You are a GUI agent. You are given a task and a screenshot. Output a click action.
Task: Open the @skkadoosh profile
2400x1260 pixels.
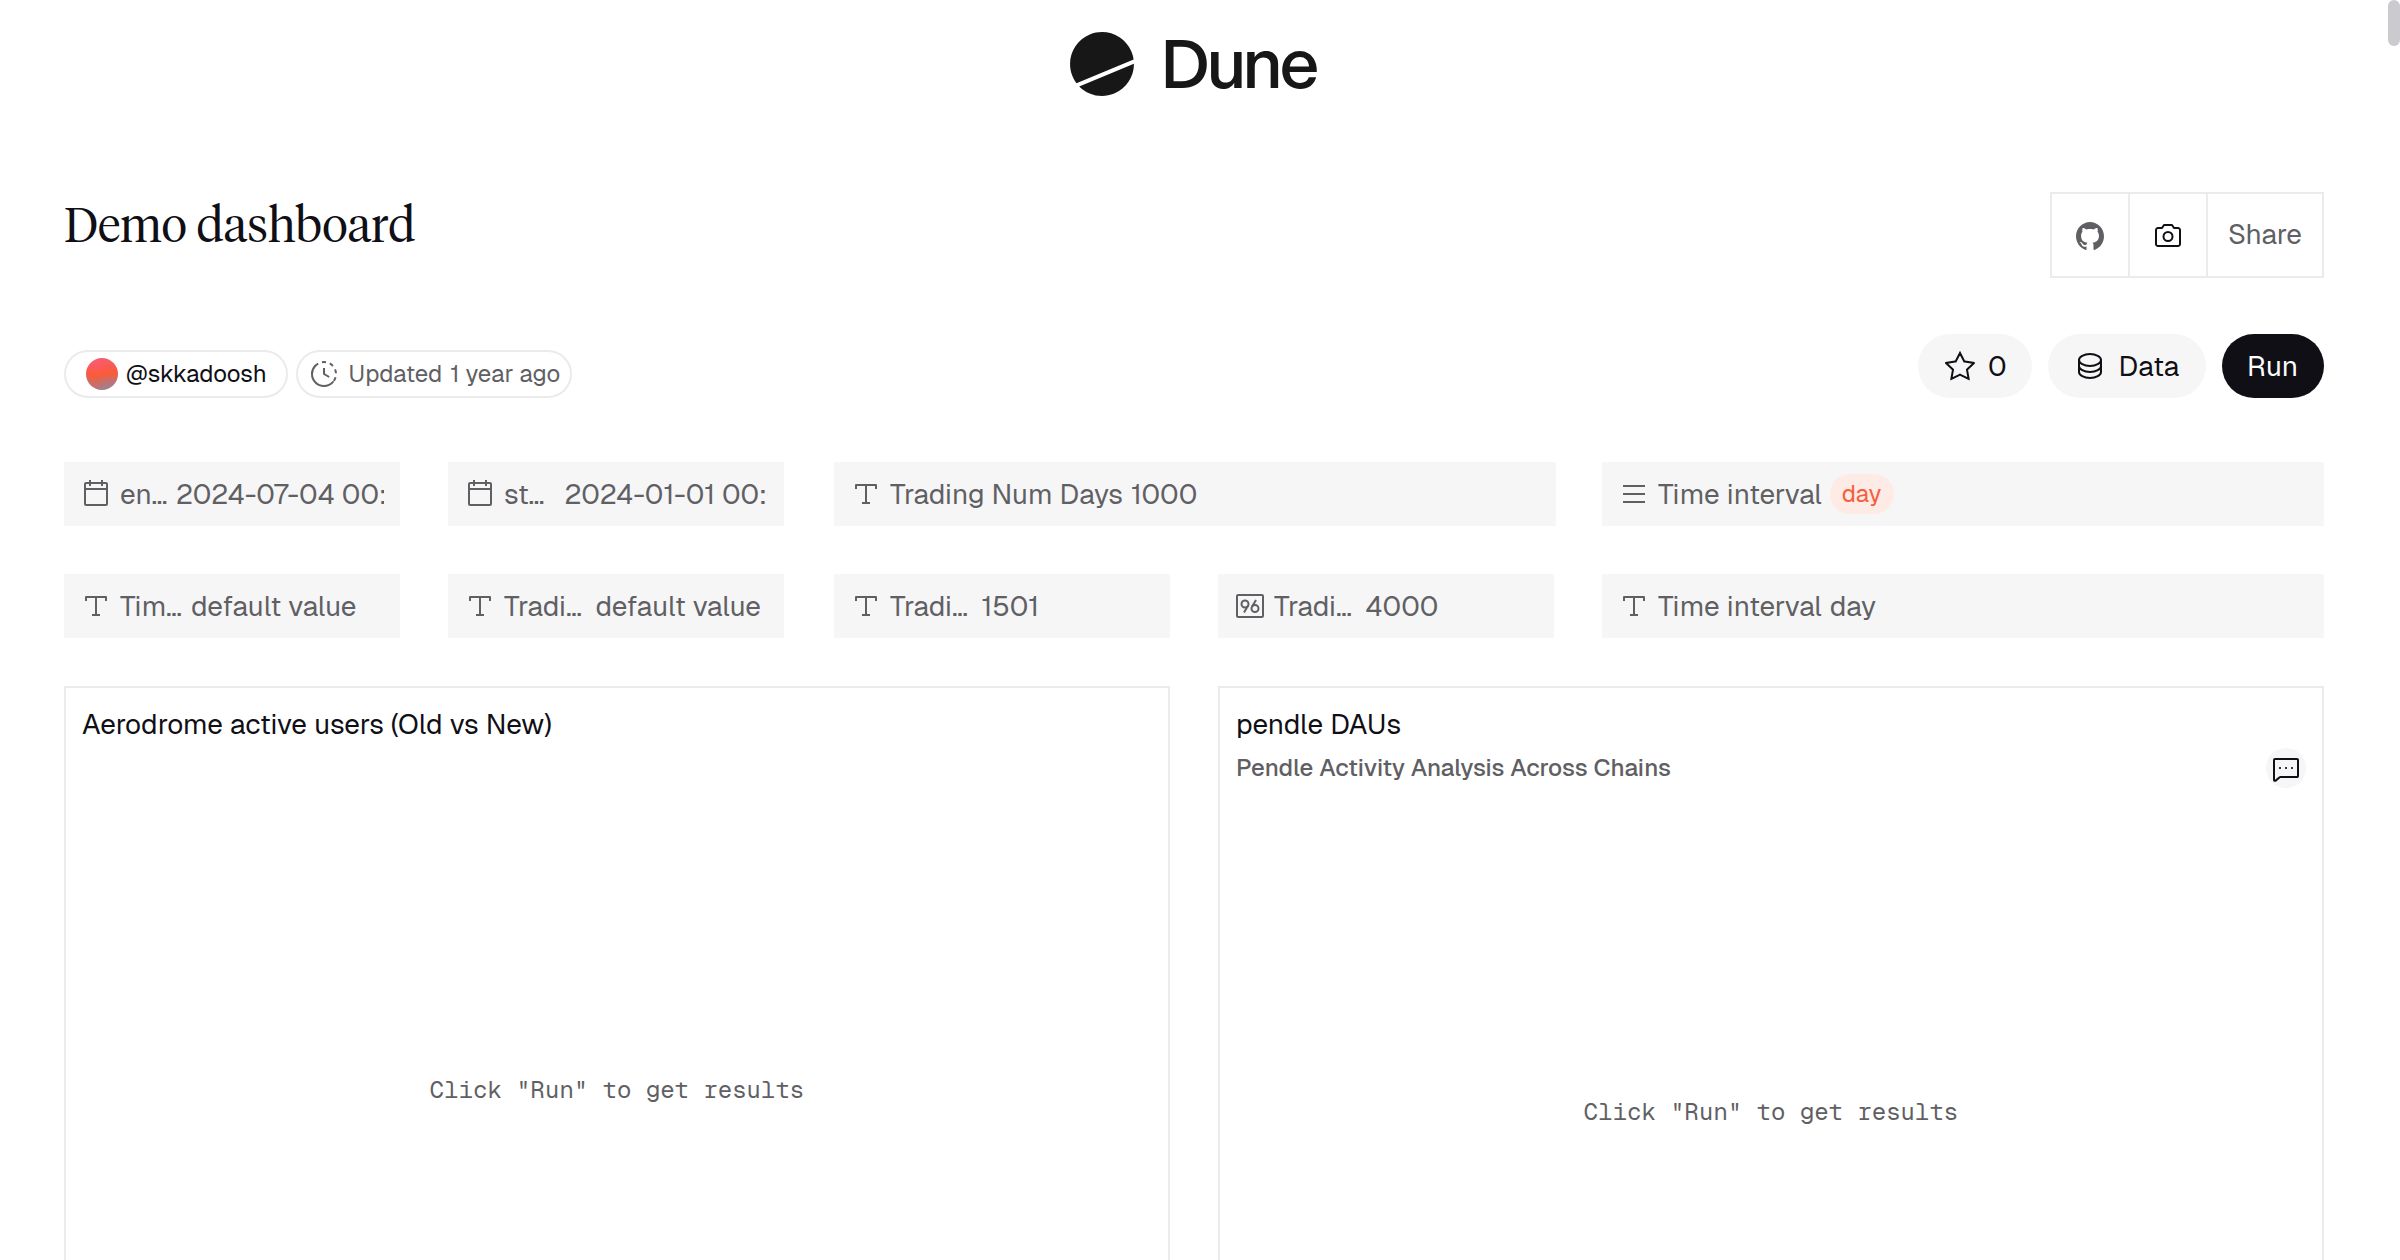[175, 373]
